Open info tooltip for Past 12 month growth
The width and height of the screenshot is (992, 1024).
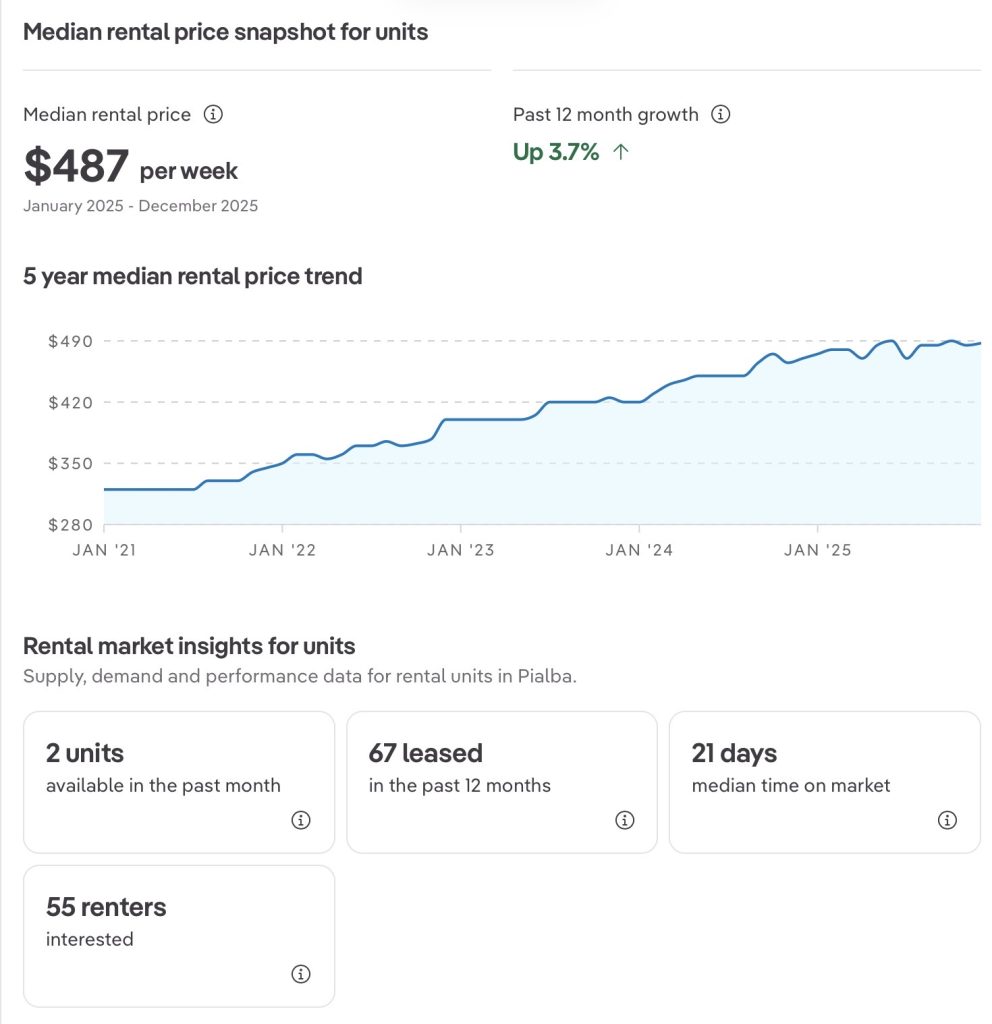[720, 114]
